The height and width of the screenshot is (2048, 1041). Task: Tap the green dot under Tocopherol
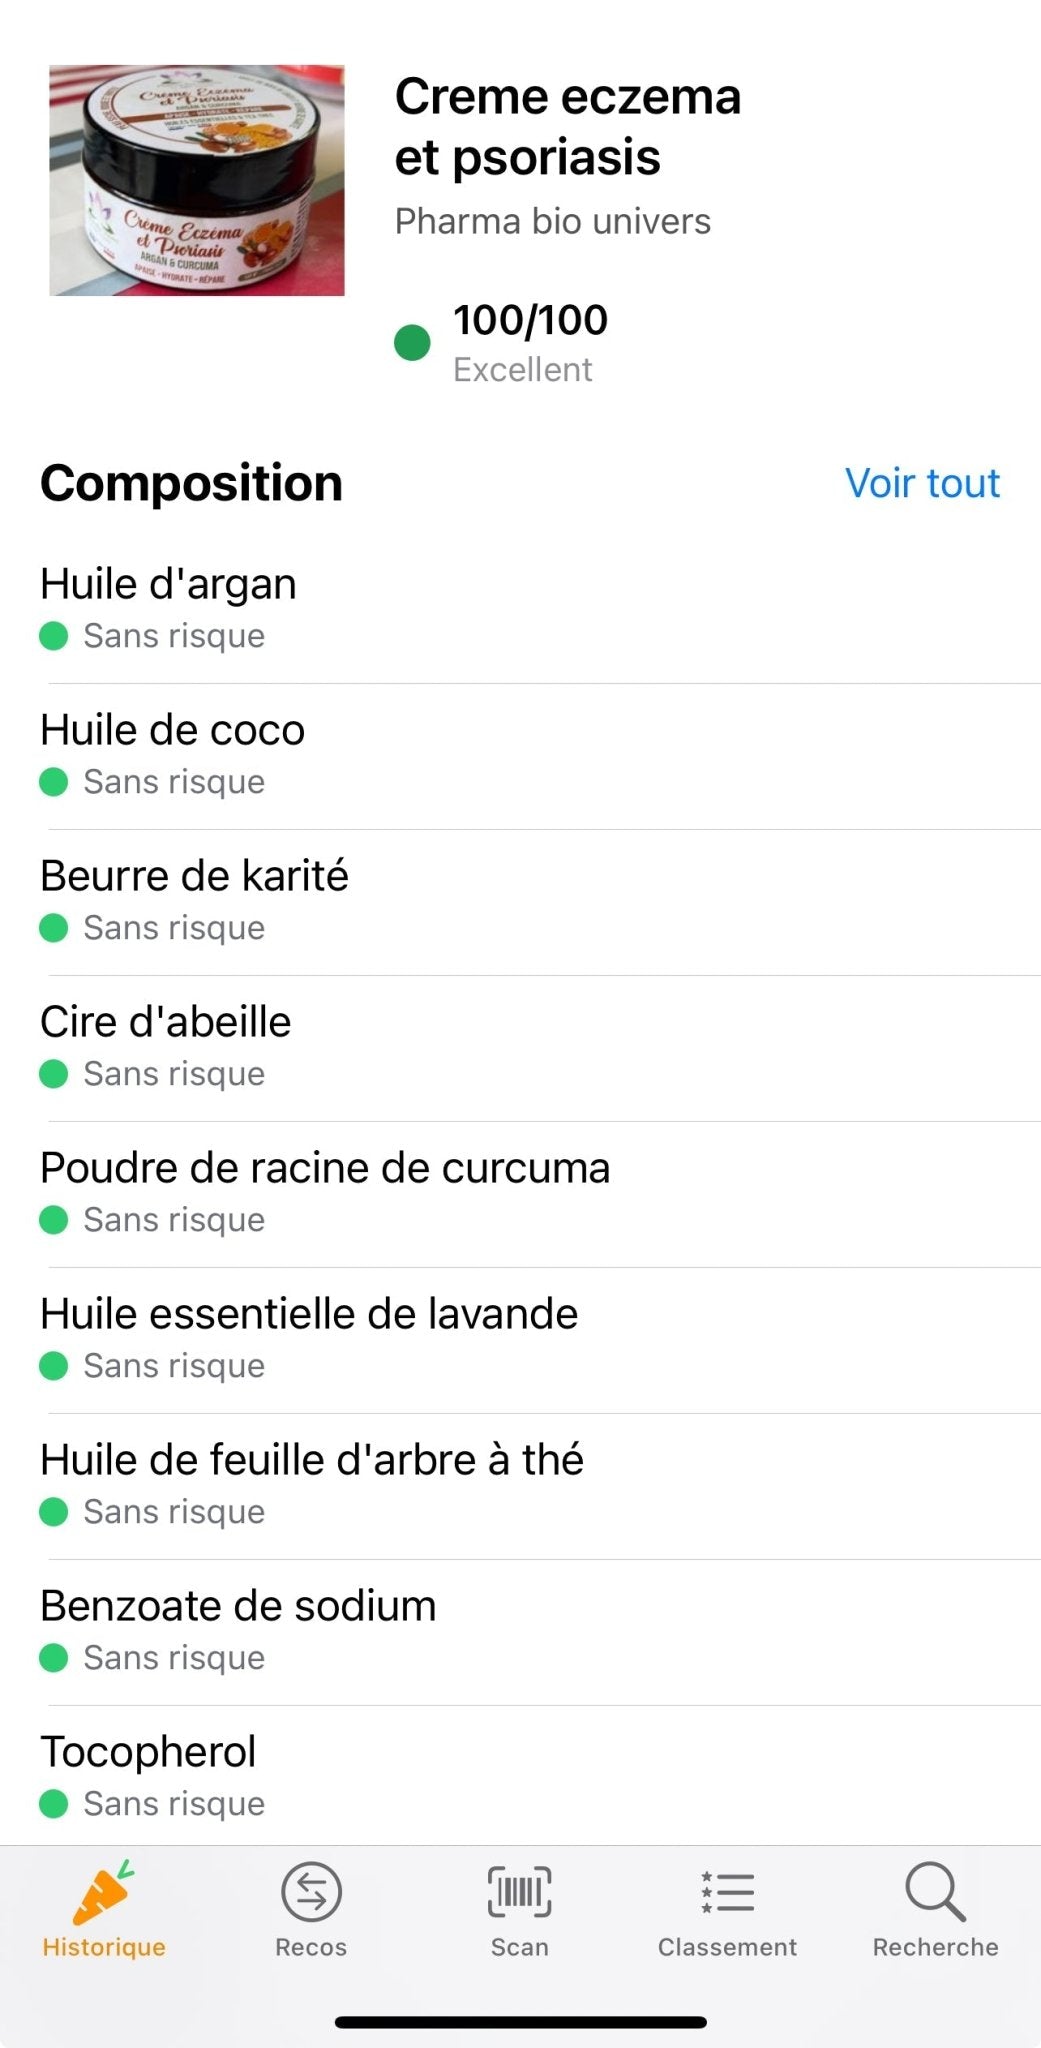pyautogui.click(x=53, y=1804)
